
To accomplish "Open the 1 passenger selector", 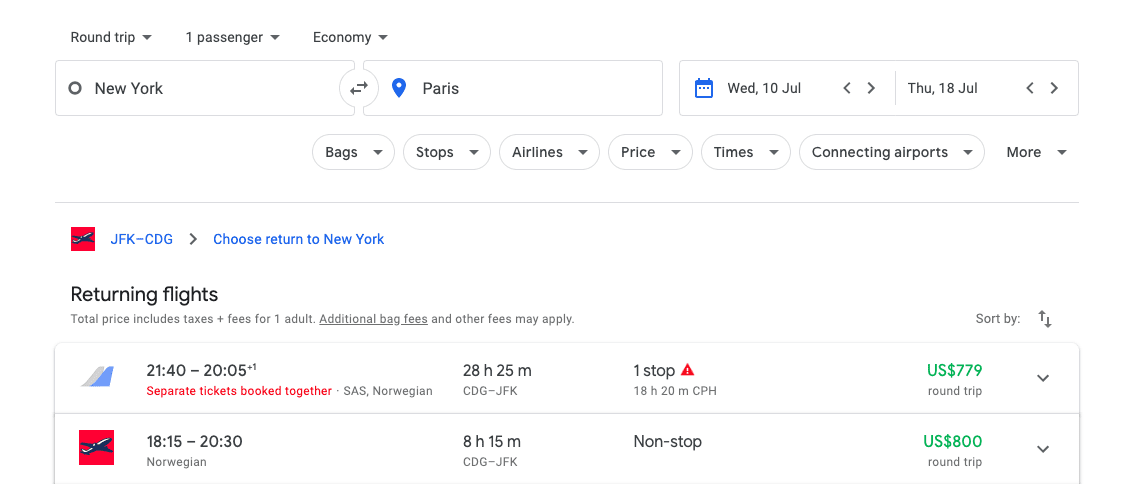I will tap(232, 37).
